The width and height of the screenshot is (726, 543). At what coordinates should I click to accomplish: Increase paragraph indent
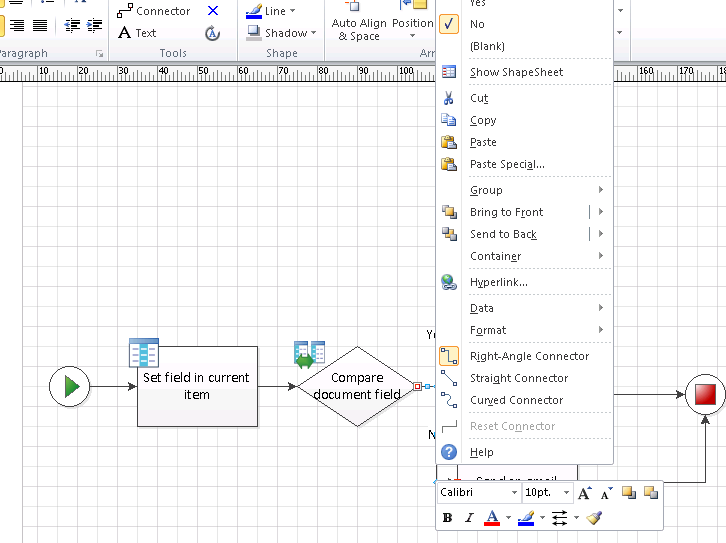point(94,25)
